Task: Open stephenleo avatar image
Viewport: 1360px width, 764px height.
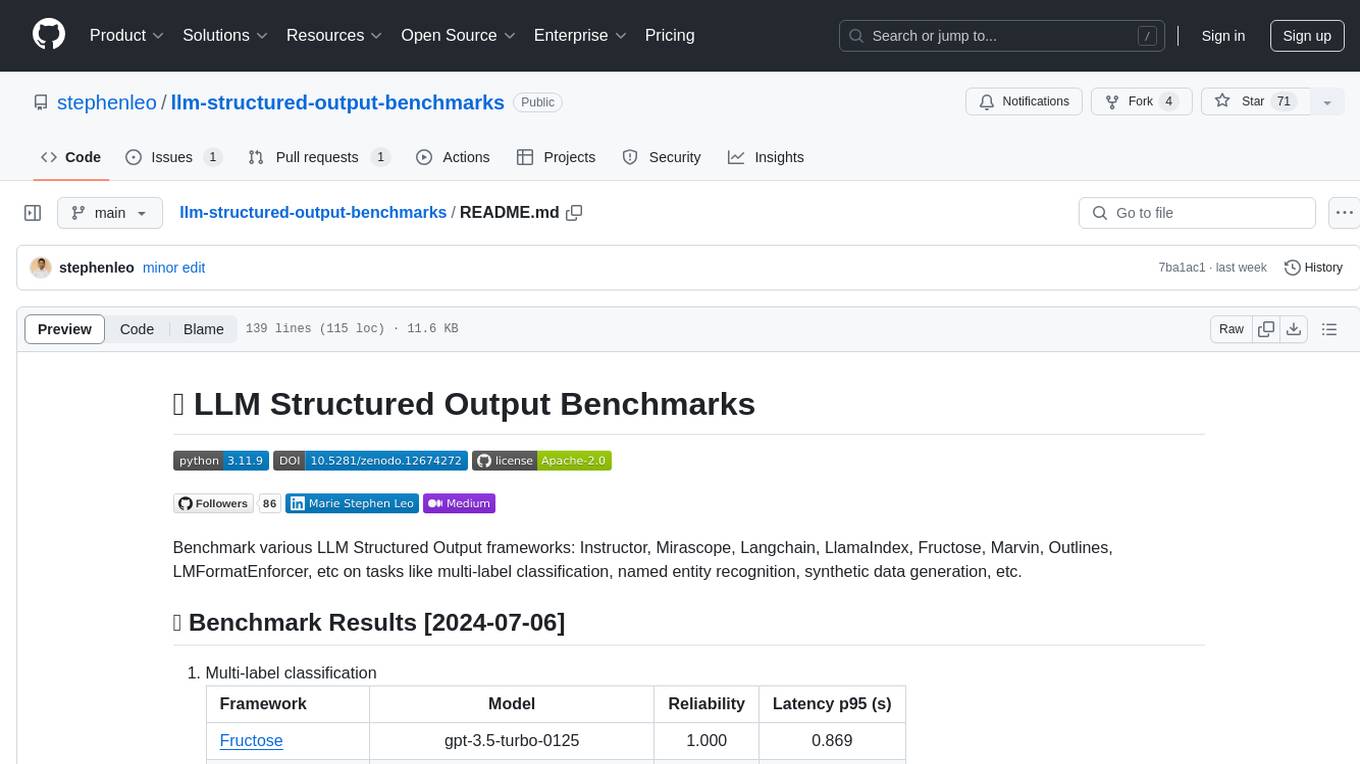Action: [x=41, y=267]
